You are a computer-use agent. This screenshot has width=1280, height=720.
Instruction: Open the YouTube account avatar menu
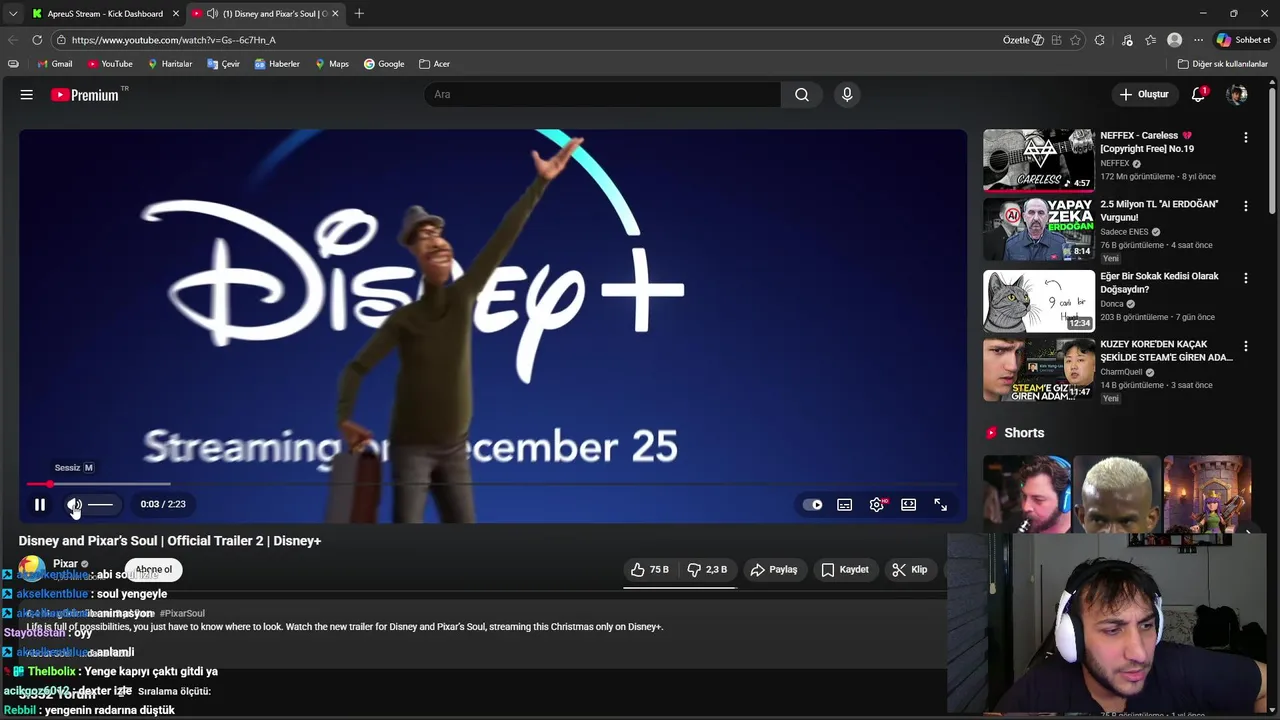pos(1237,94)
